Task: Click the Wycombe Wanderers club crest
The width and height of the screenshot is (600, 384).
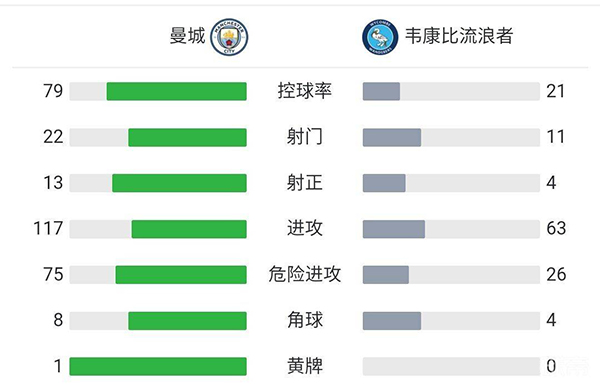Action: pos(380,37)
